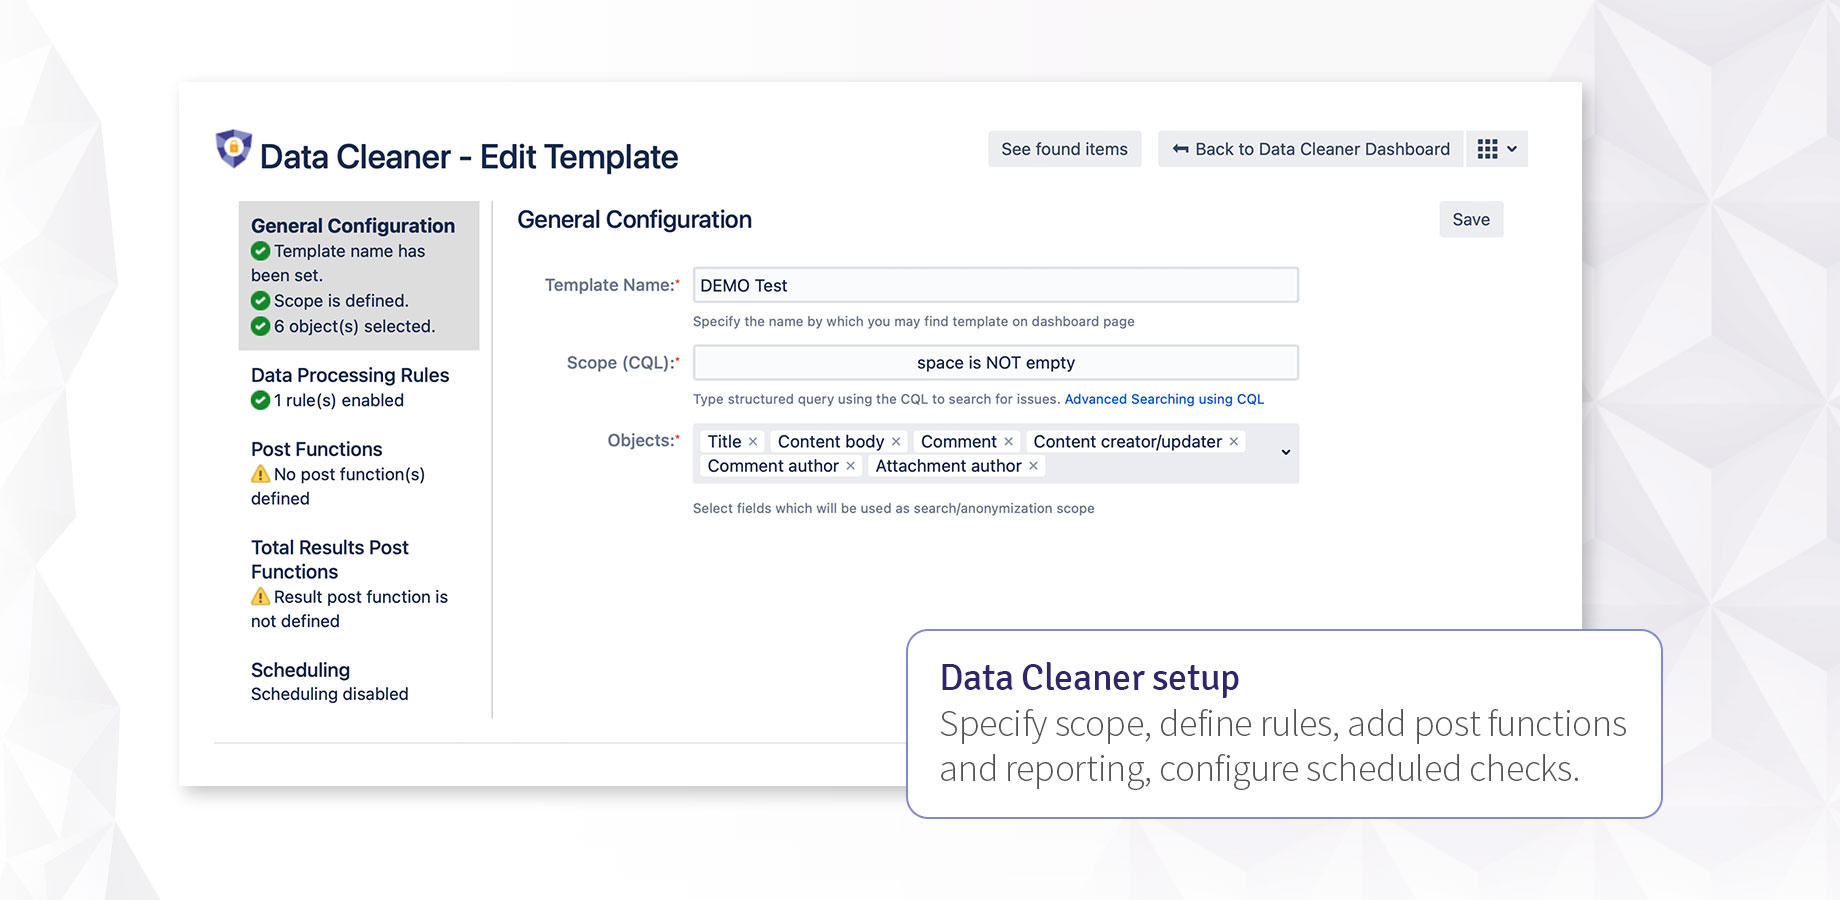Click into the Template Name field

995,285
